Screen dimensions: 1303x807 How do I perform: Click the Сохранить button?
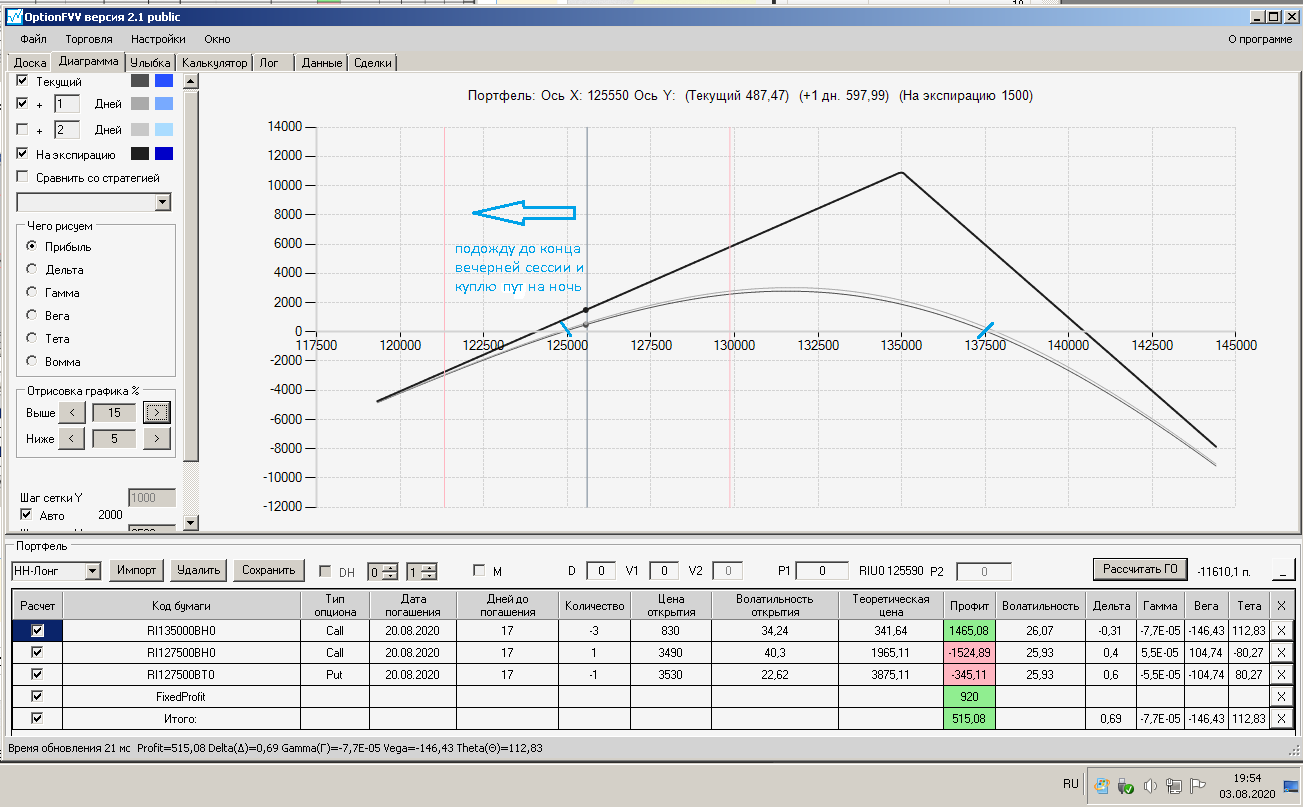coord(269,570)
